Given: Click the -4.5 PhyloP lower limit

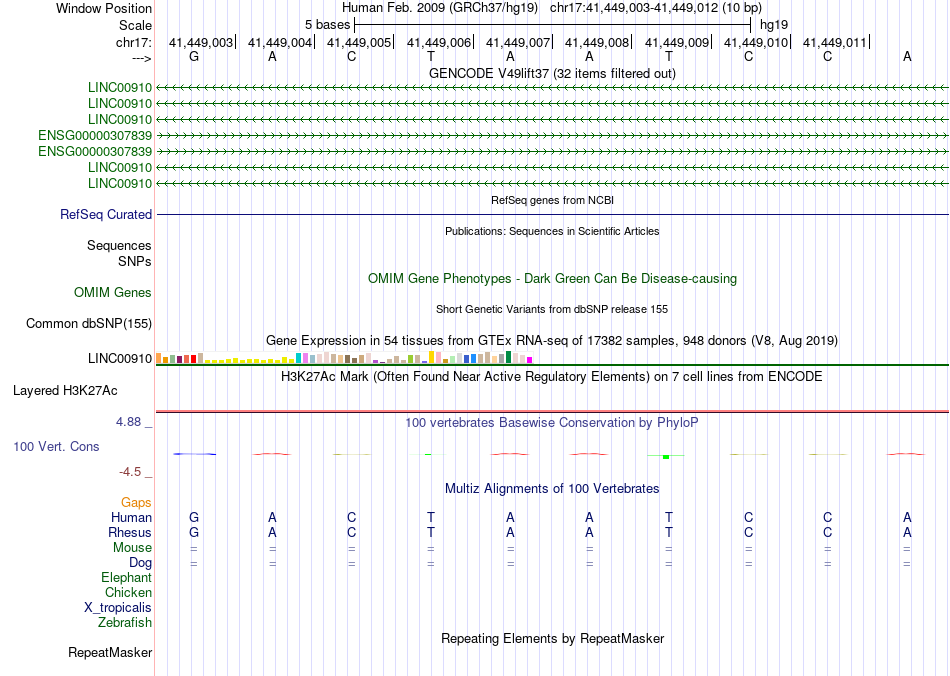Looking at the screenshot, I should click(130, 472).
